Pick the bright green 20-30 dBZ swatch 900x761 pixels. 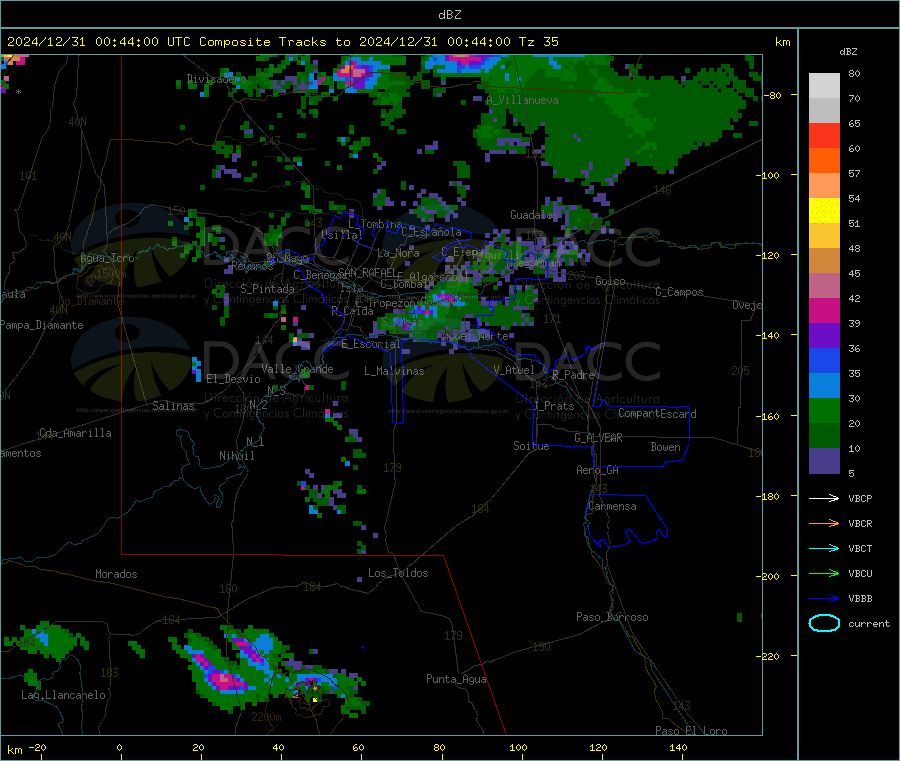point(824,410)
